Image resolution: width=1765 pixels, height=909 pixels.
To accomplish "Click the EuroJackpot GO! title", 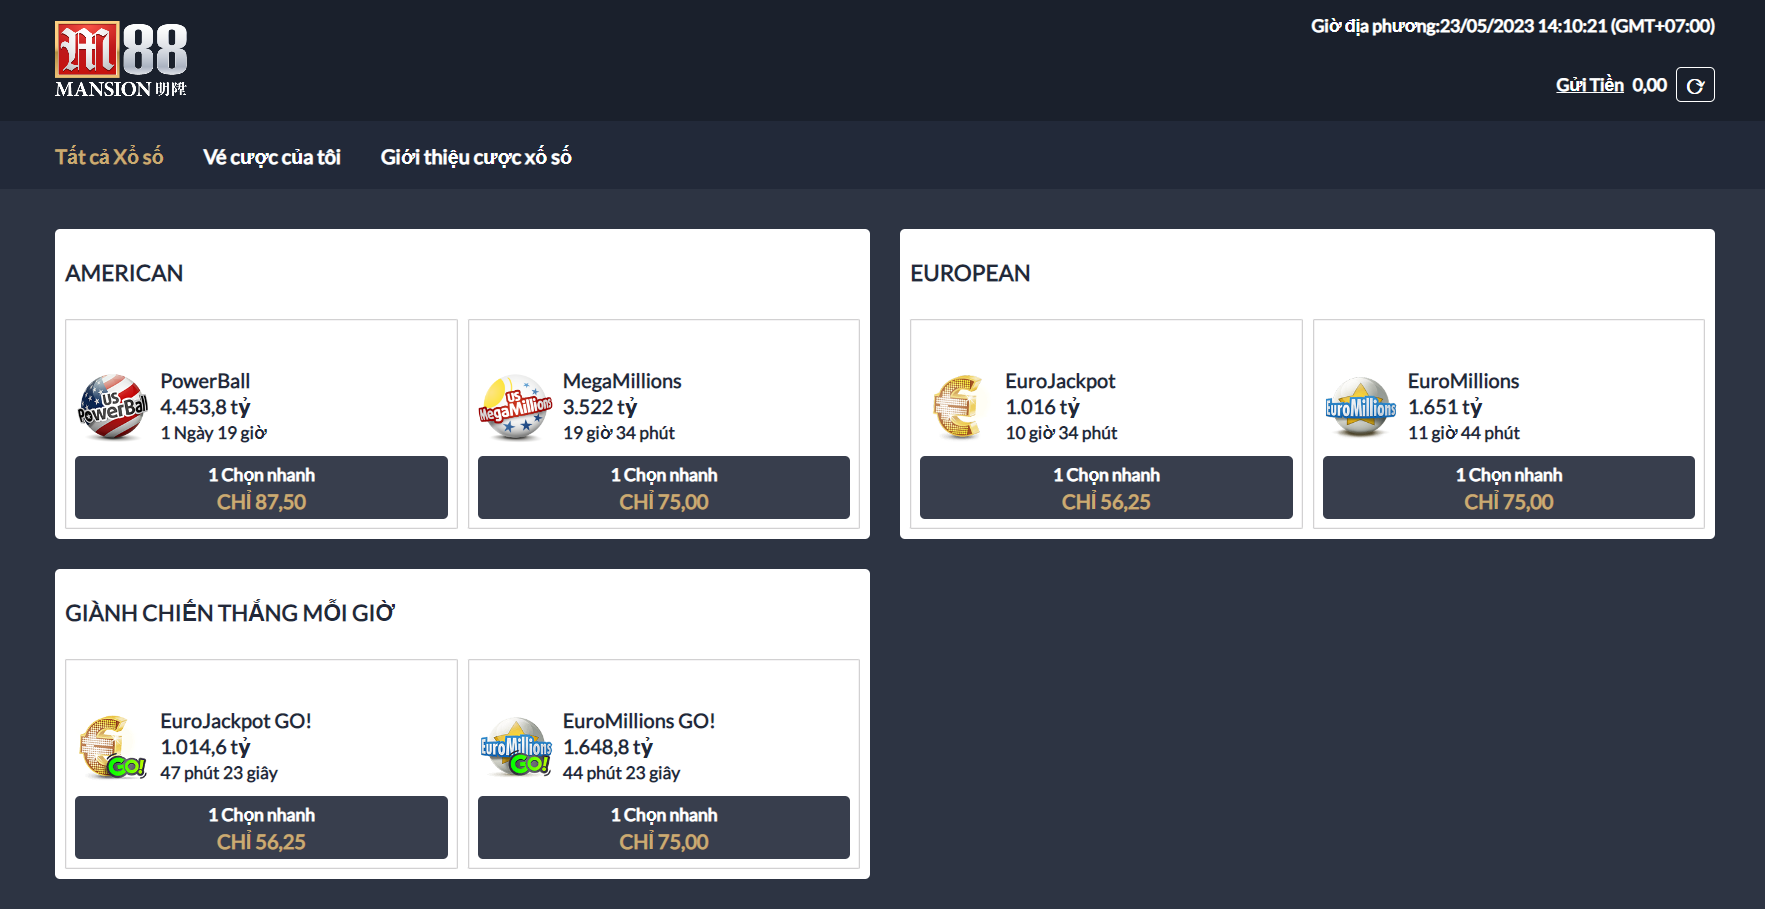I will [236, 721].
